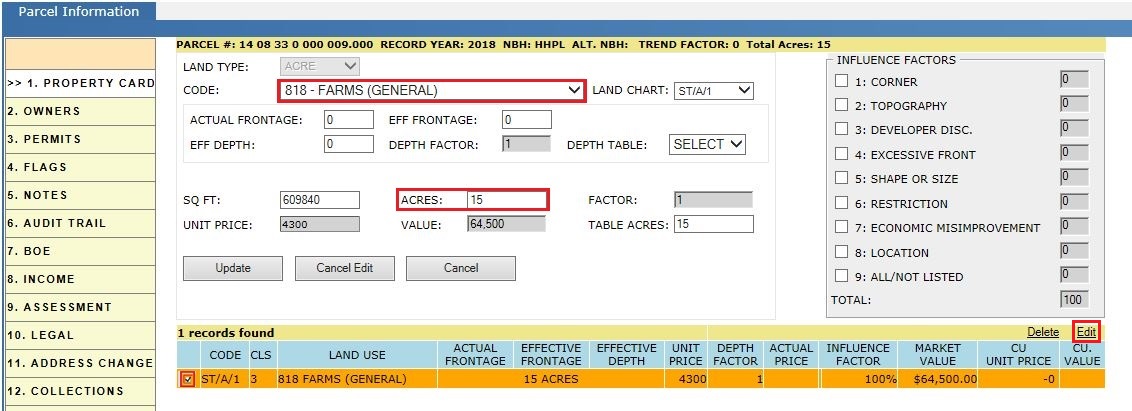Toggle the land record row checkbox
The image size is (1132, 411).
[188, 378]
